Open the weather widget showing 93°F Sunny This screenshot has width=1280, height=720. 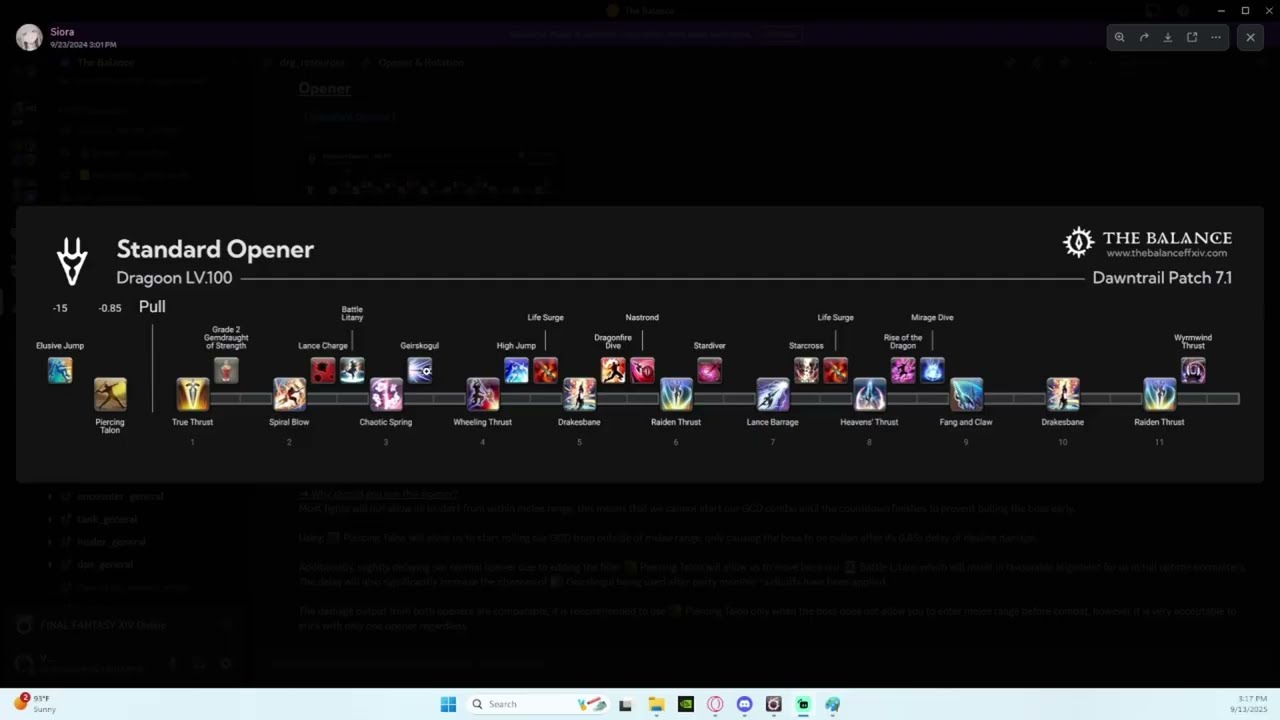click(36, 703)
